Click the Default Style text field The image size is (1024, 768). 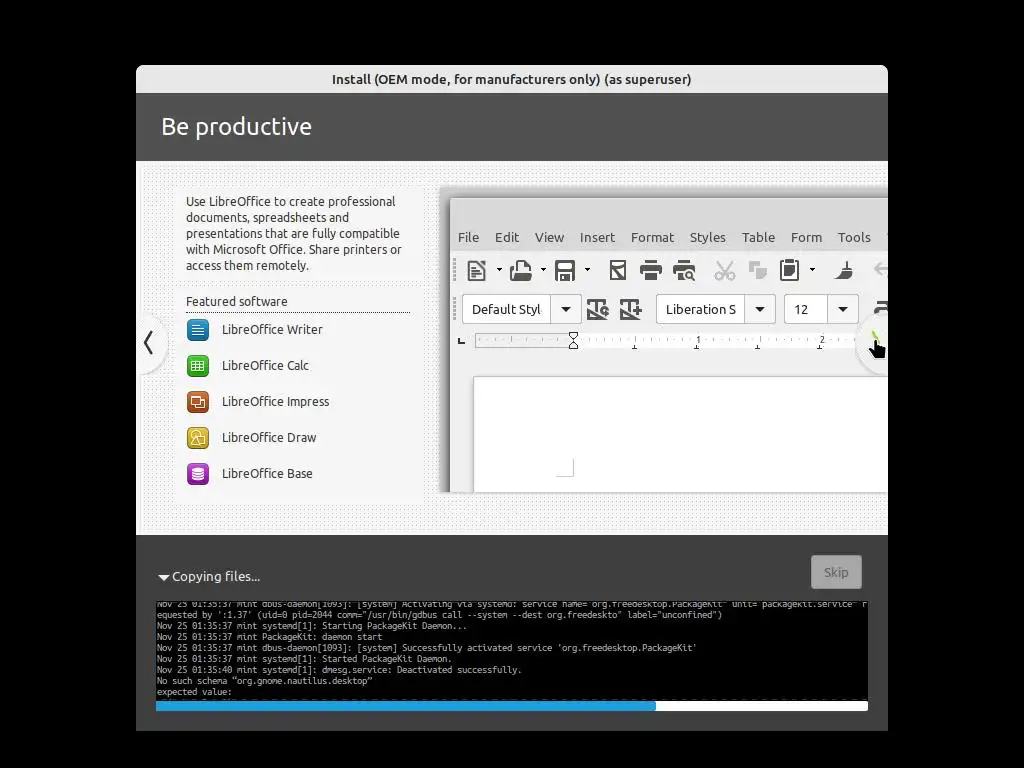click(x=507, y=310)
